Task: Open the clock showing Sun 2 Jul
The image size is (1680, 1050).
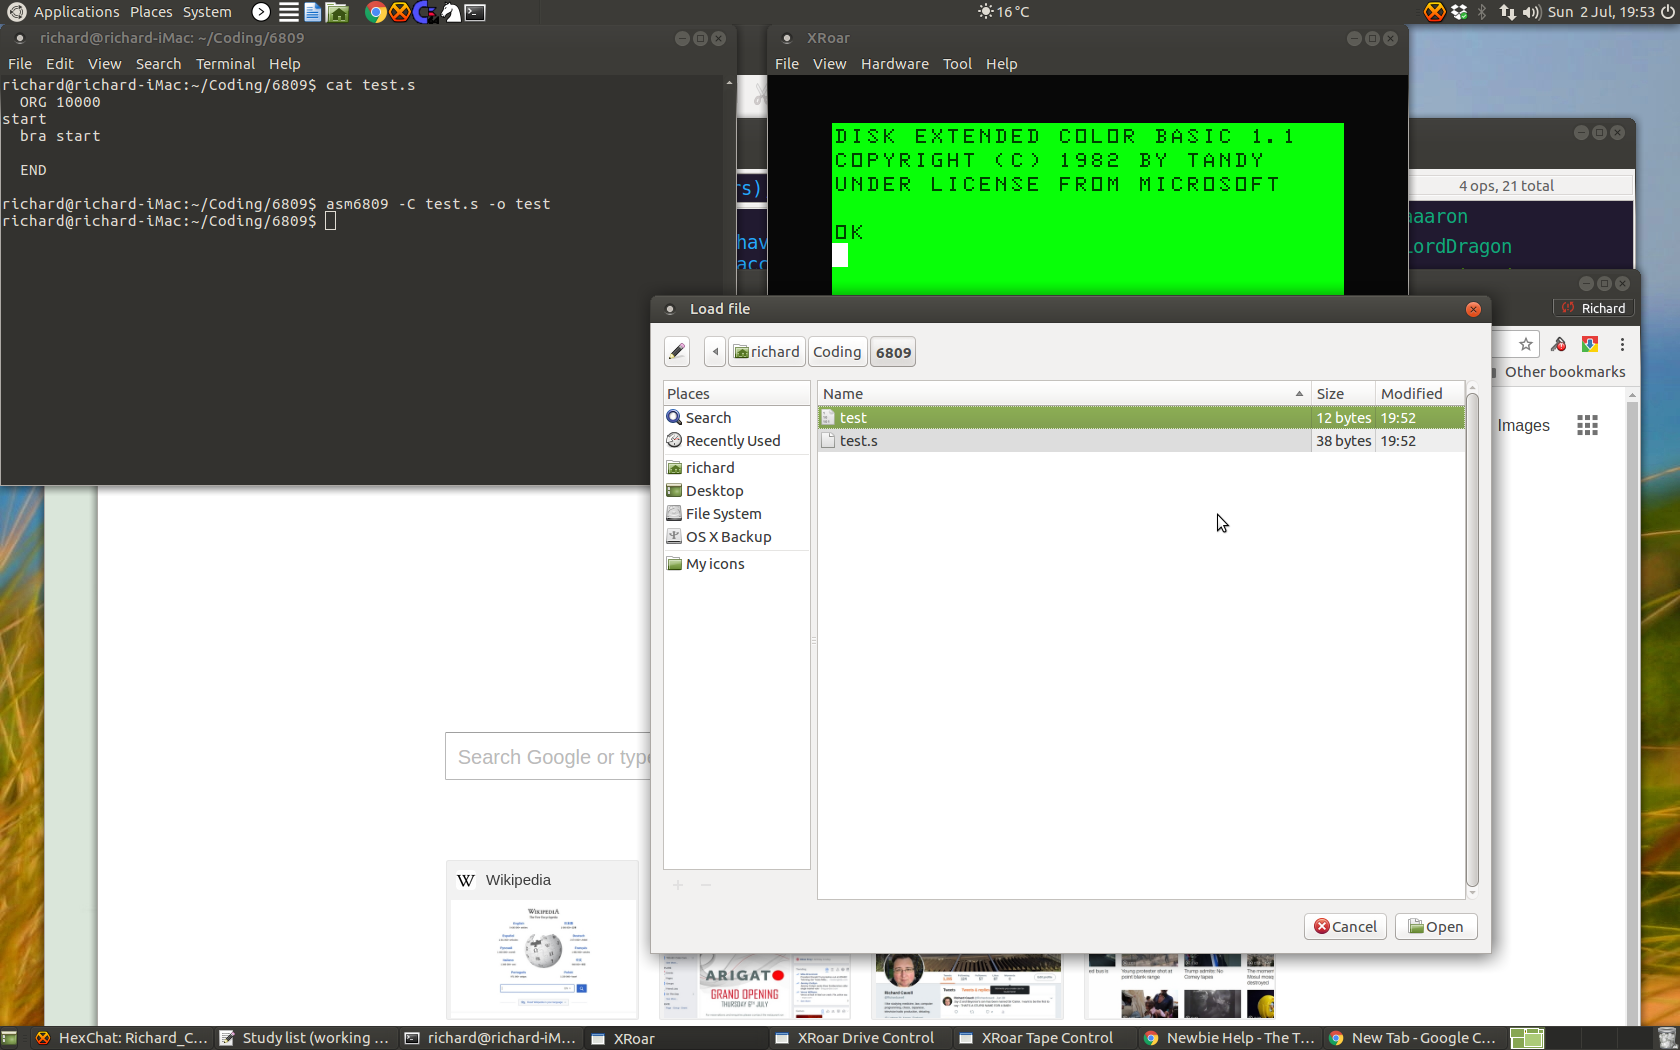Action: 1601,12
